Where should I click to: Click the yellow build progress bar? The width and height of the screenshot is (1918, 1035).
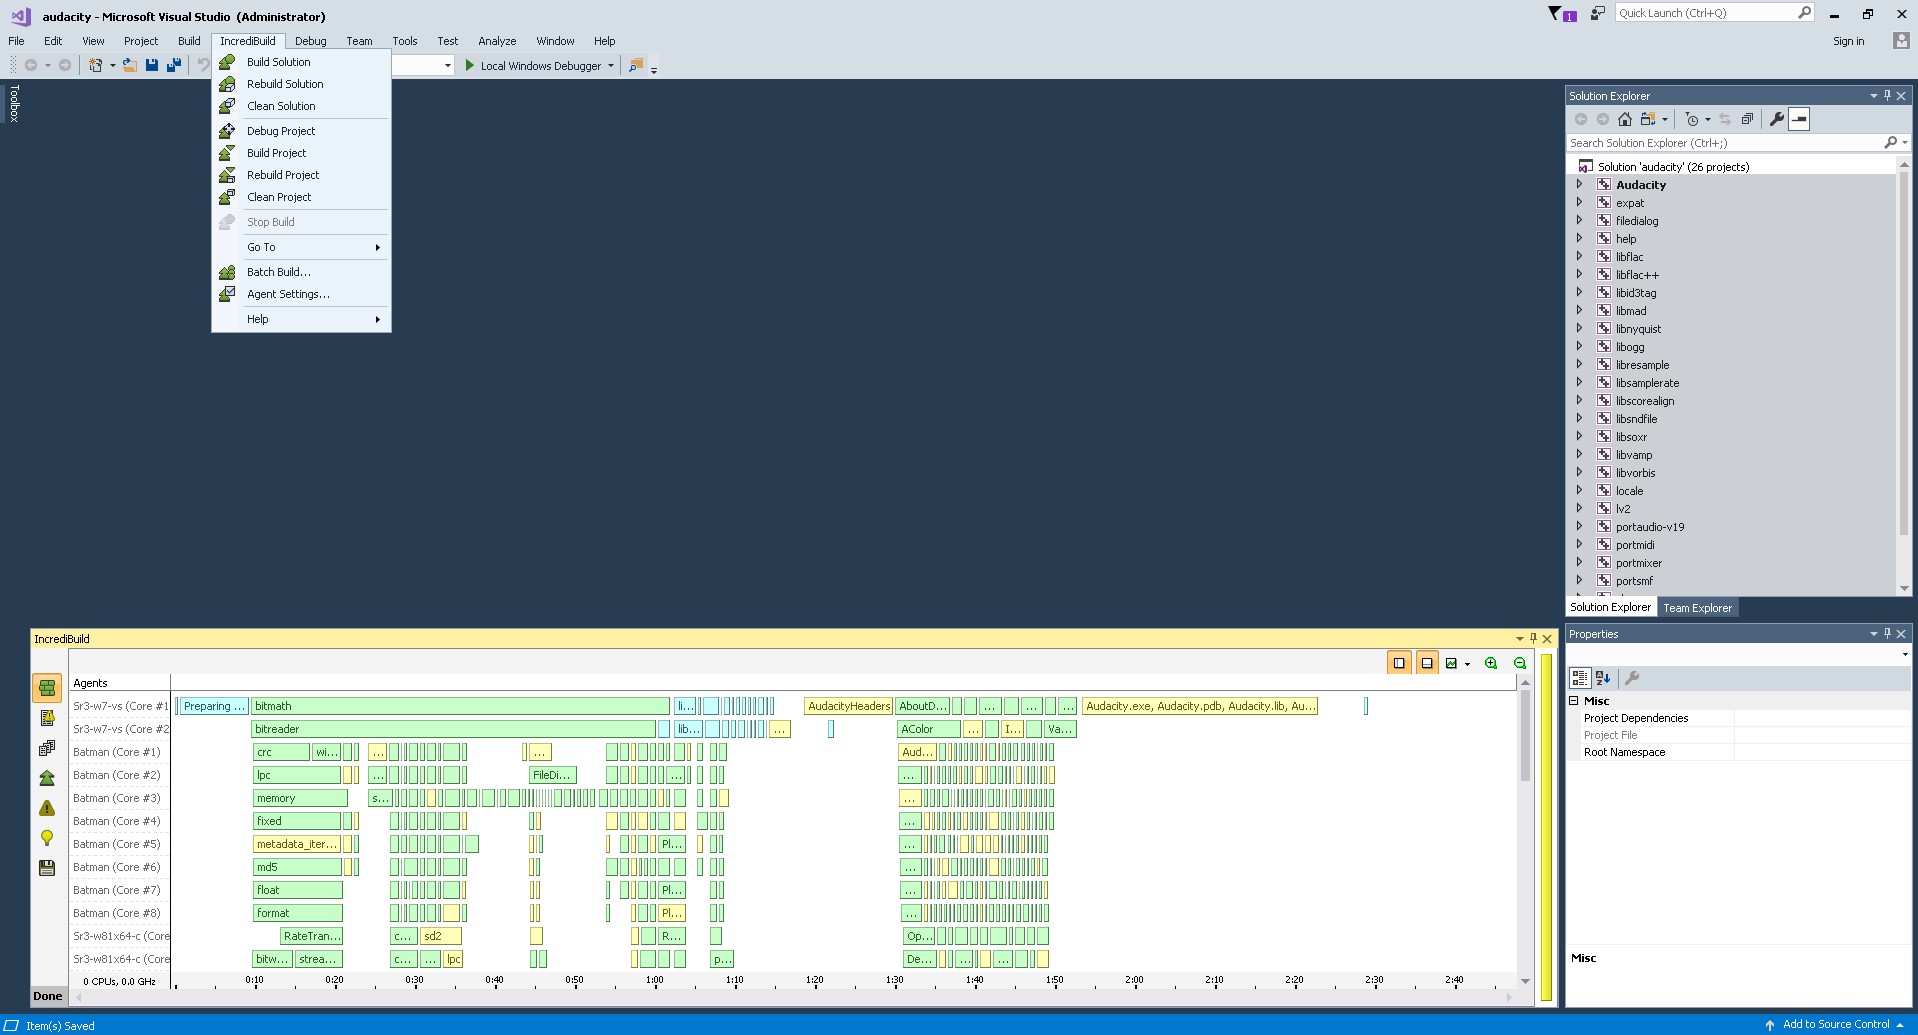[1546, 827]
